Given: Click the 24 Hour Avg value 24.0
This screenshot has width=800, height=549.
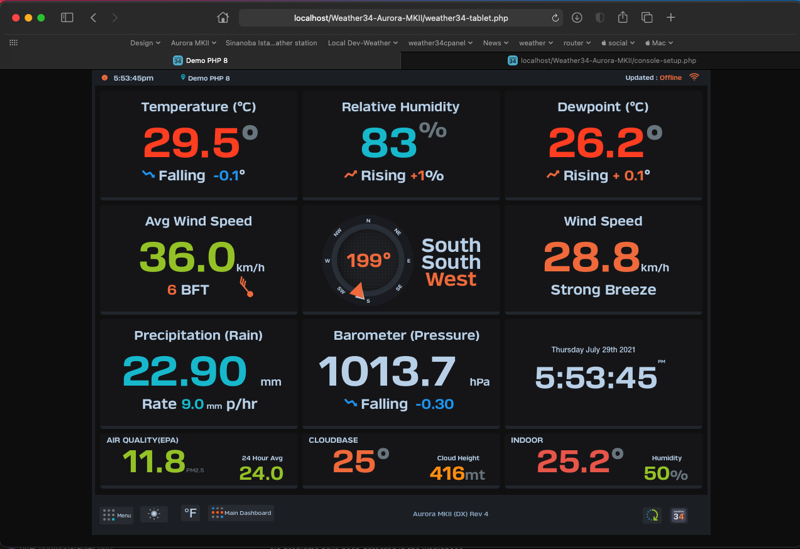Looking at the screenshot, I should [x=261, y=473].
